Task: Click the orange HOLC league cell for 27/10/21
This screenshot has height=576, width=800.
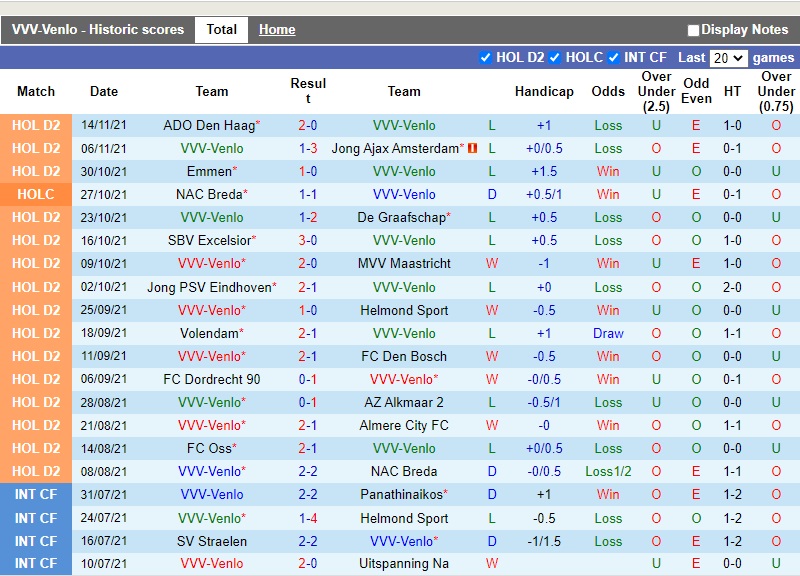Action: pyautogui.click(x=36, y=194)
